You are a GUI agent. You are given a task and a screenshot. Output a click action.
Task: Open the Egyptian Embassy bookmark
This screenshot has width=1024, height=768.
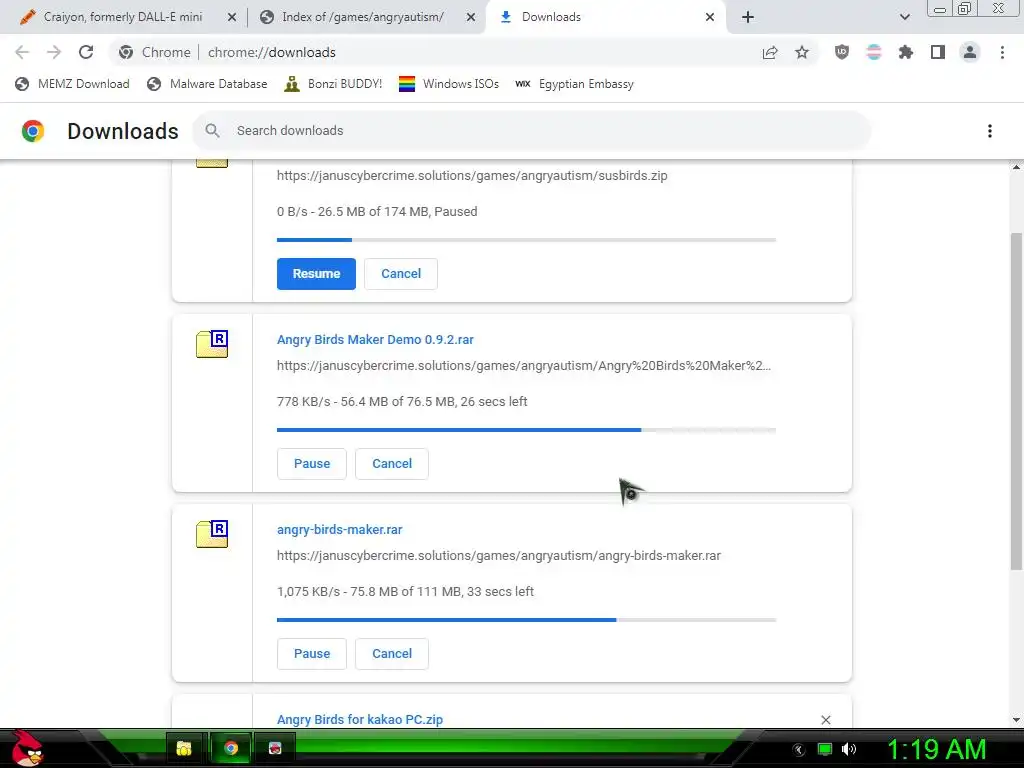575,84
